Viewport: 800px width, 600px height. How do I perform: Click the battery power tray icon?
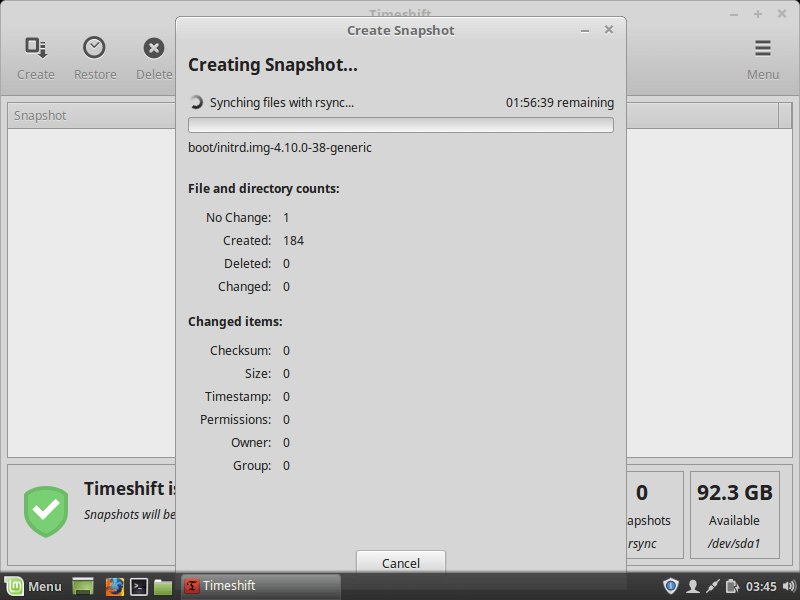coord(732,586)
